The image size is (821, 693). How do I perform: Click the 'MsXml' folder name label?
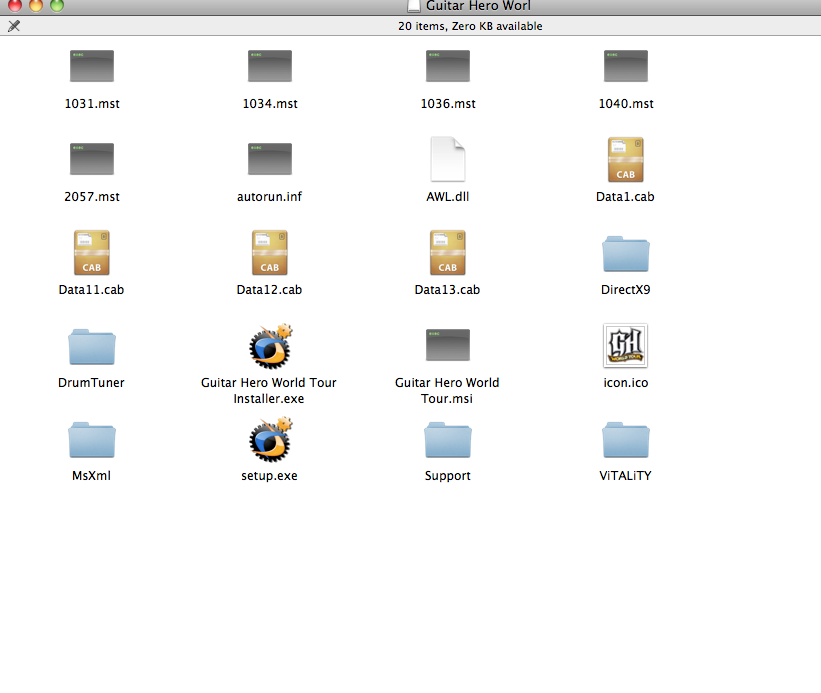click(x=92, y=476)
